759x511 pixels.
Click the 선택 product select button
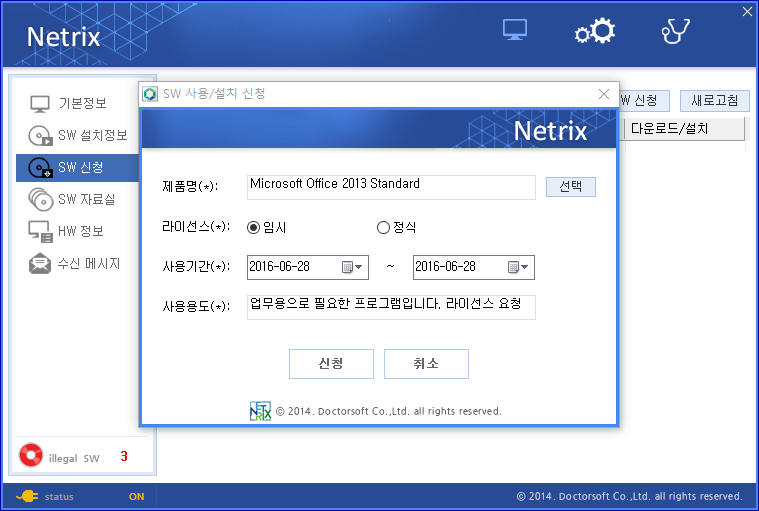tap(571, 187)
